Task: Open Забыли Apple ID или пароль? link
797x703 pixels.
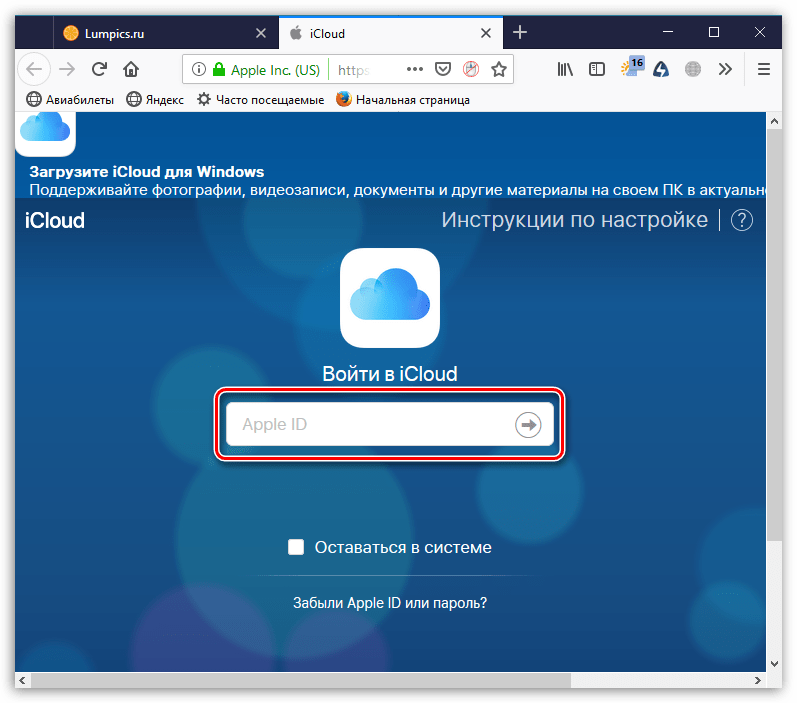Action: tap(390, 603)
